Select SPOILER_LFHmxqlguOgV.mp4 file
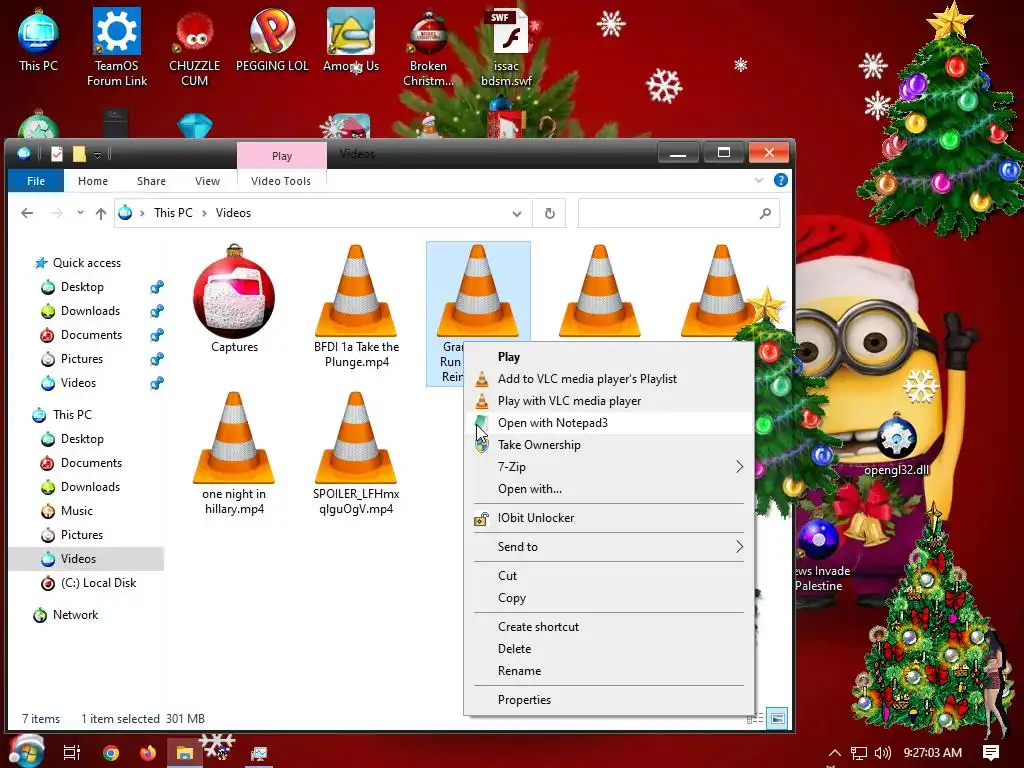 (x=356, y=453)
